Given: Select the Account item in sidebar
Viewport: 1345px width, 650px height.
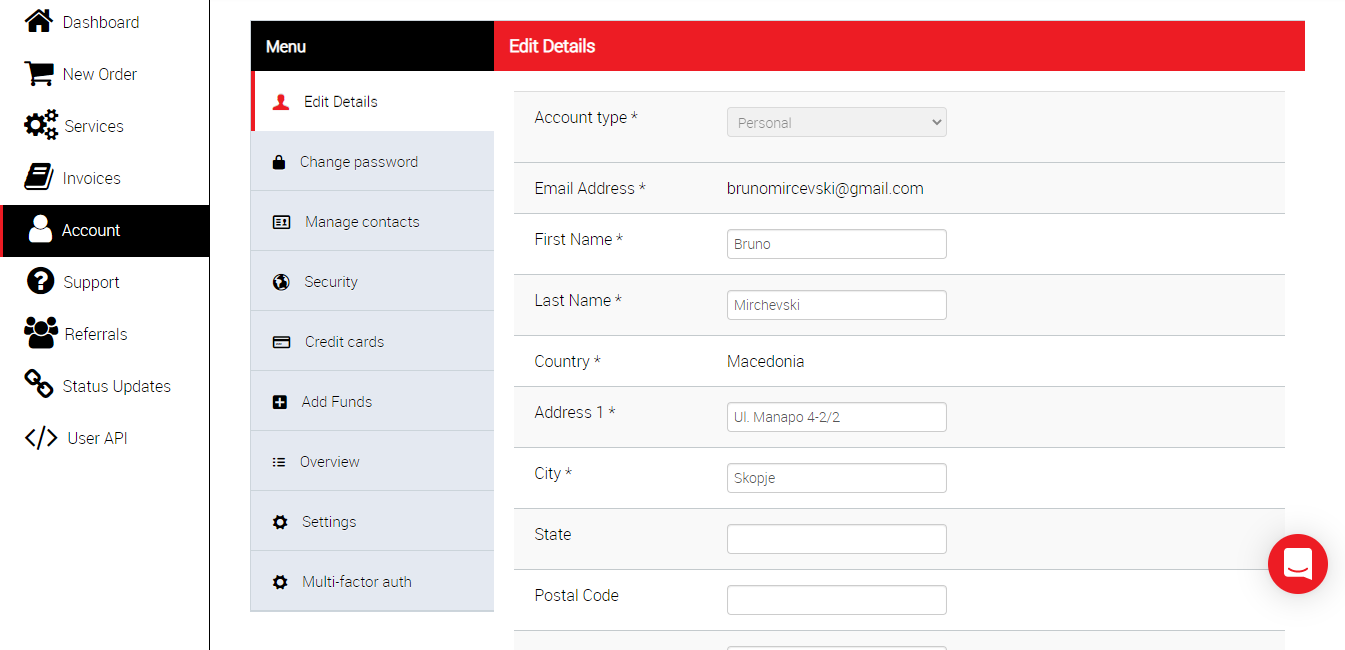Looking at the screenshot, I should click(90, 230).
